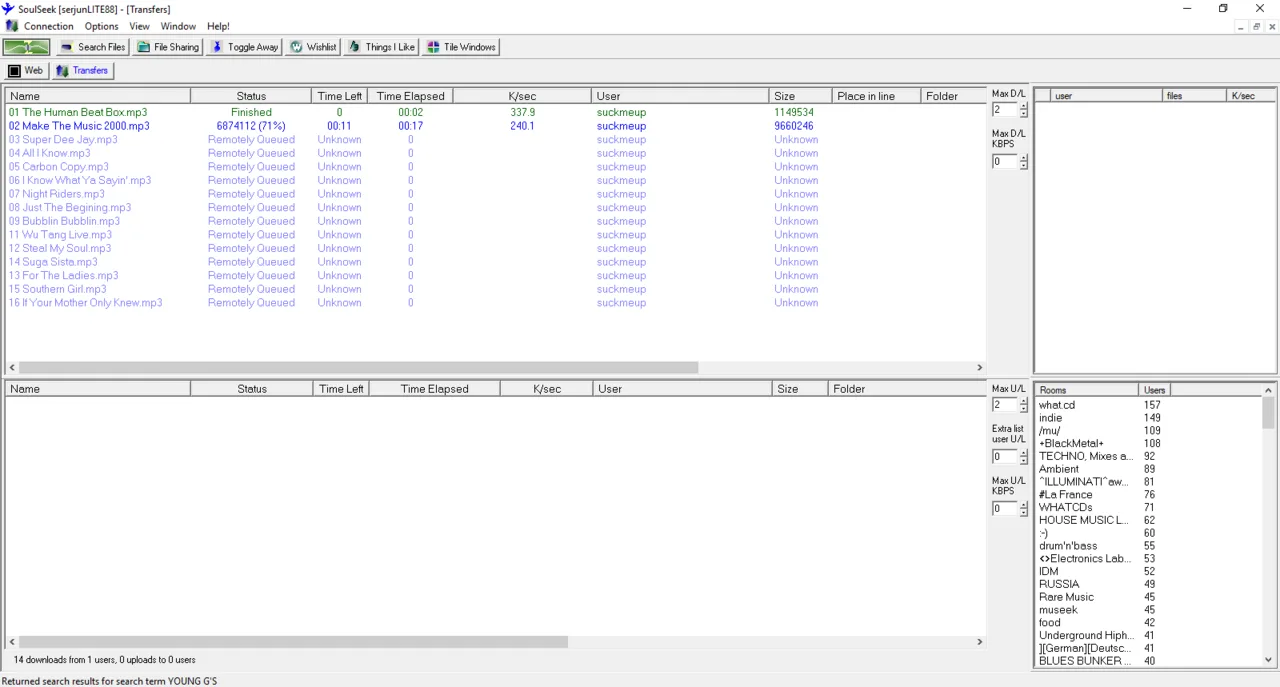The width and height of the screenshot is (1280, 687).
Task: Click into the Max D/L KBPS field
Action: (1005, 162)
